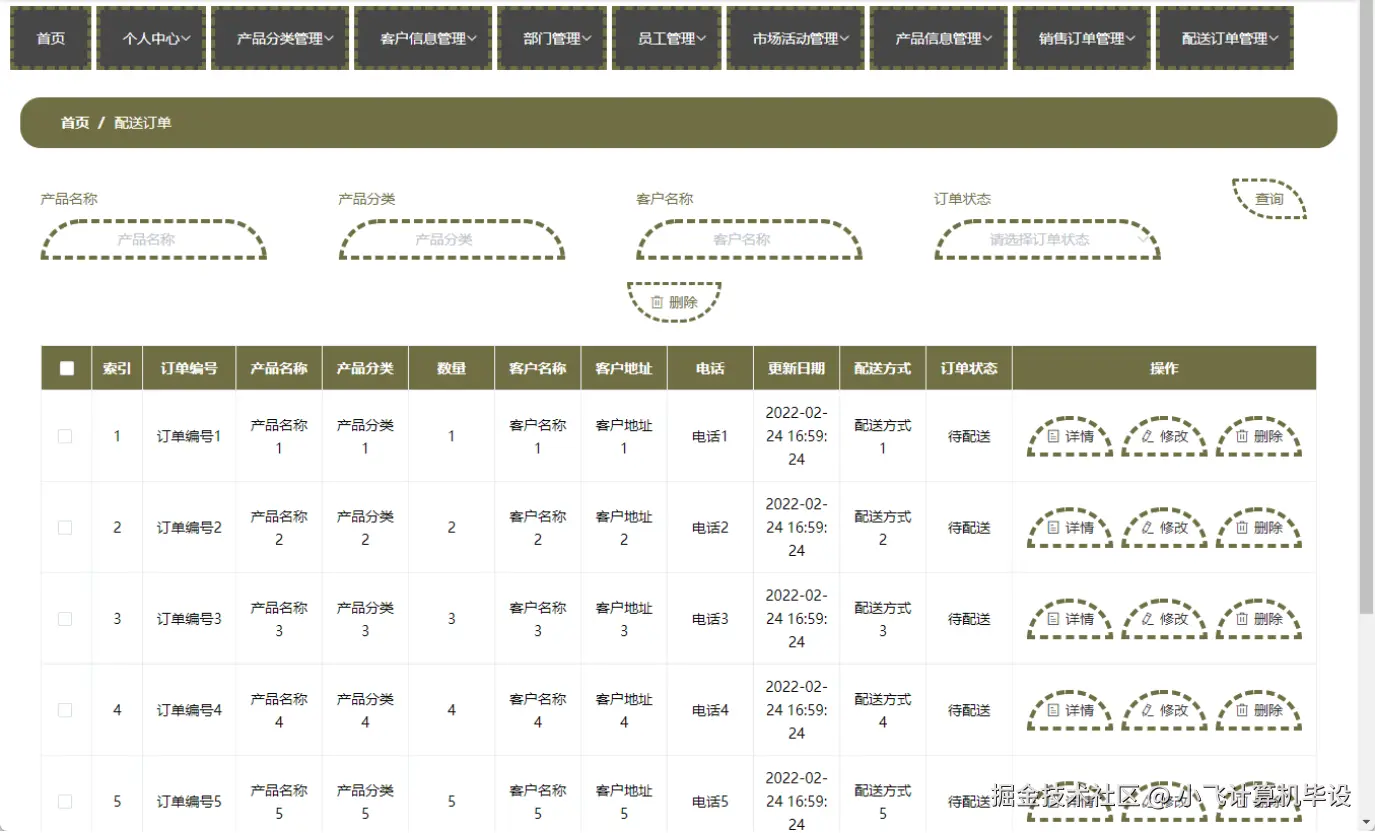Expand the 产品信息管理 menu
Viewport: 1375px width, 833px height.
click(x=939, y=38)
